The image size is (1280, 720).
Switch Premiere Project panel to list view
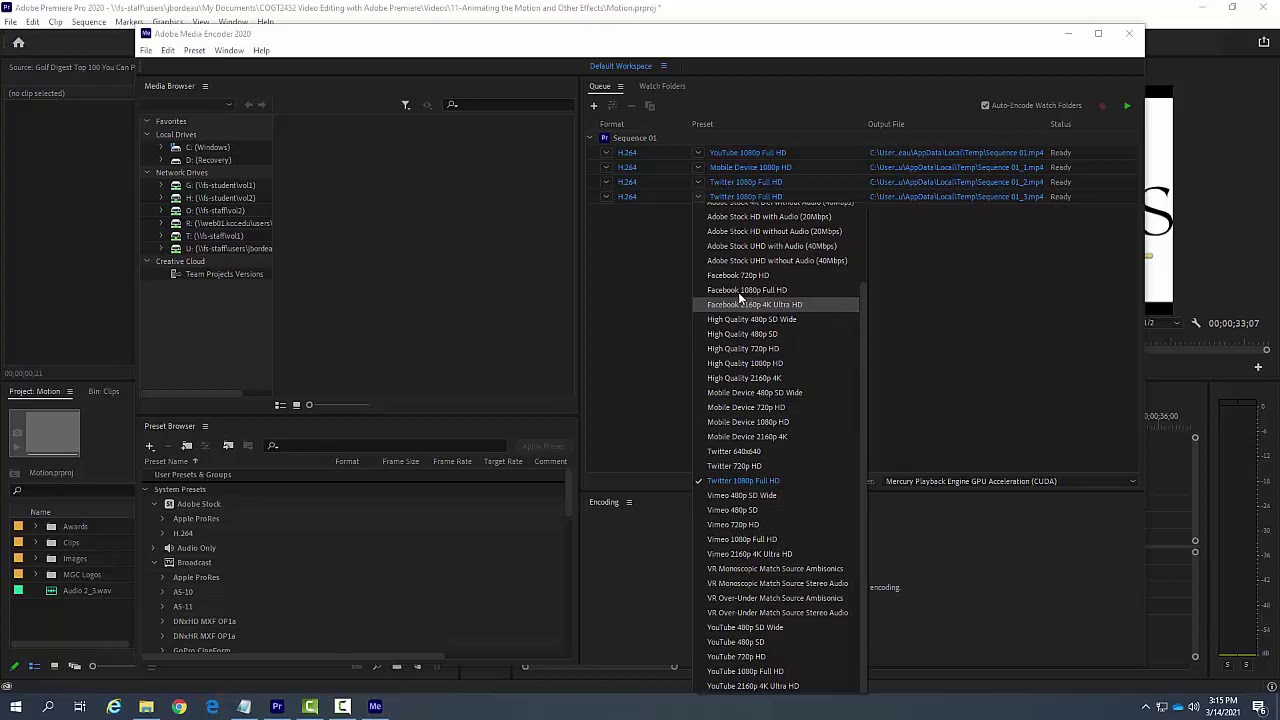click(x=34, y=666)
